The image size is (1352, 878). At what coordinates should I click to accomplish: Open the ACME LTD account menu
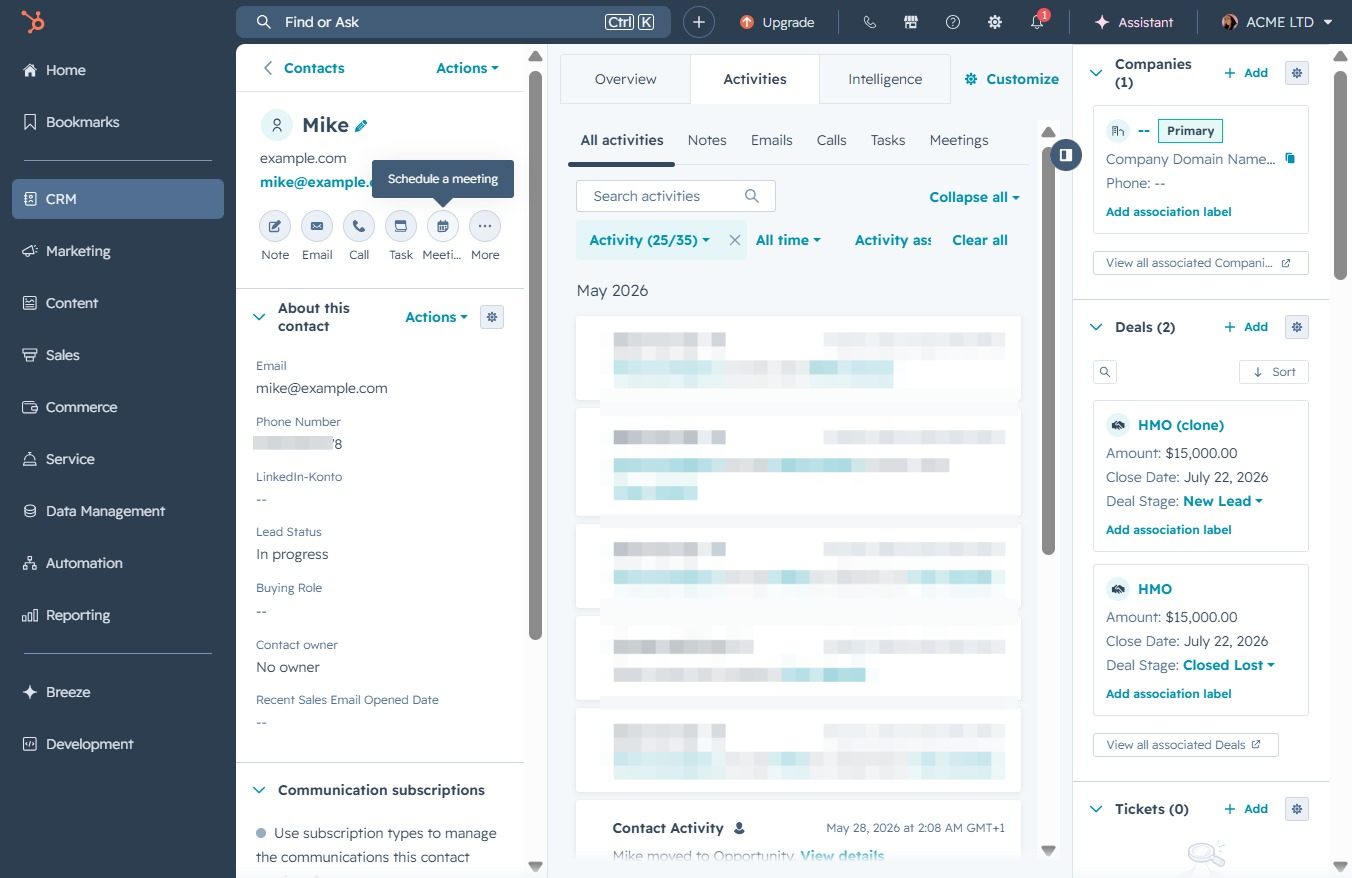(x=1278, y=22)
